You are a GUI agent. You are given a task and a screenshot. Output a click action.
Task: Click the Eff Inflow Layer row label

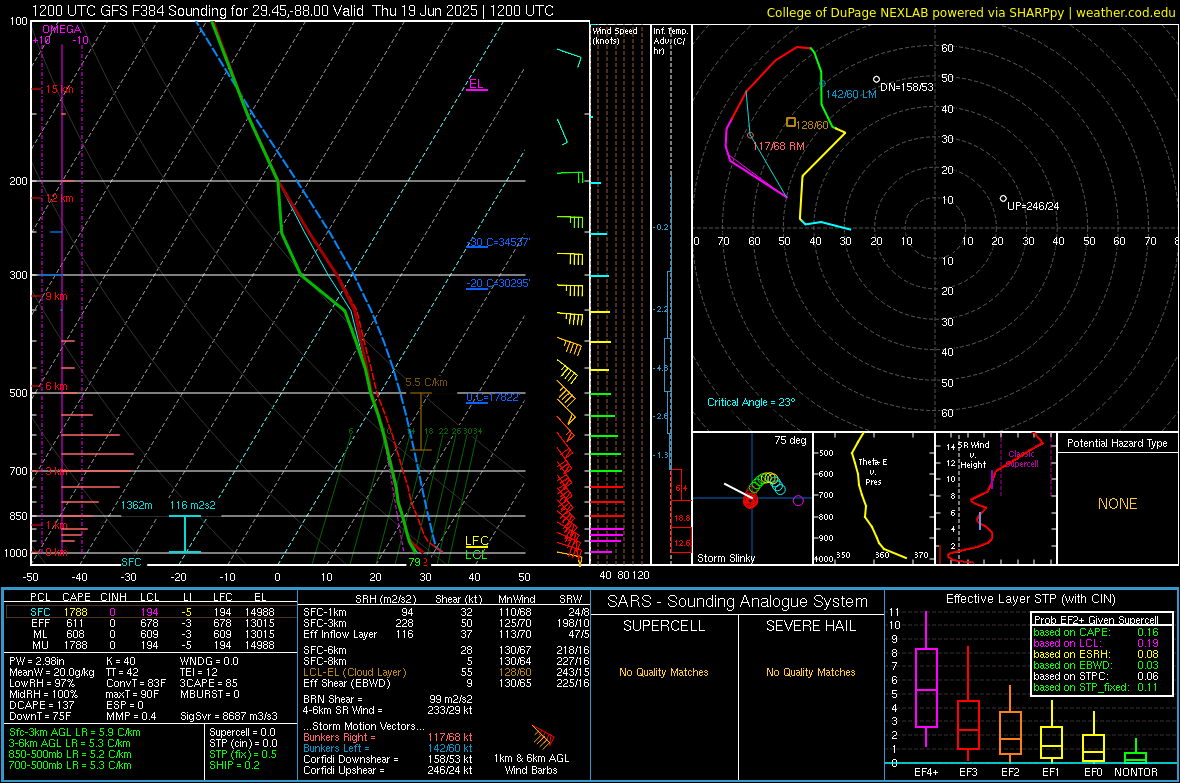click(340, 634)
